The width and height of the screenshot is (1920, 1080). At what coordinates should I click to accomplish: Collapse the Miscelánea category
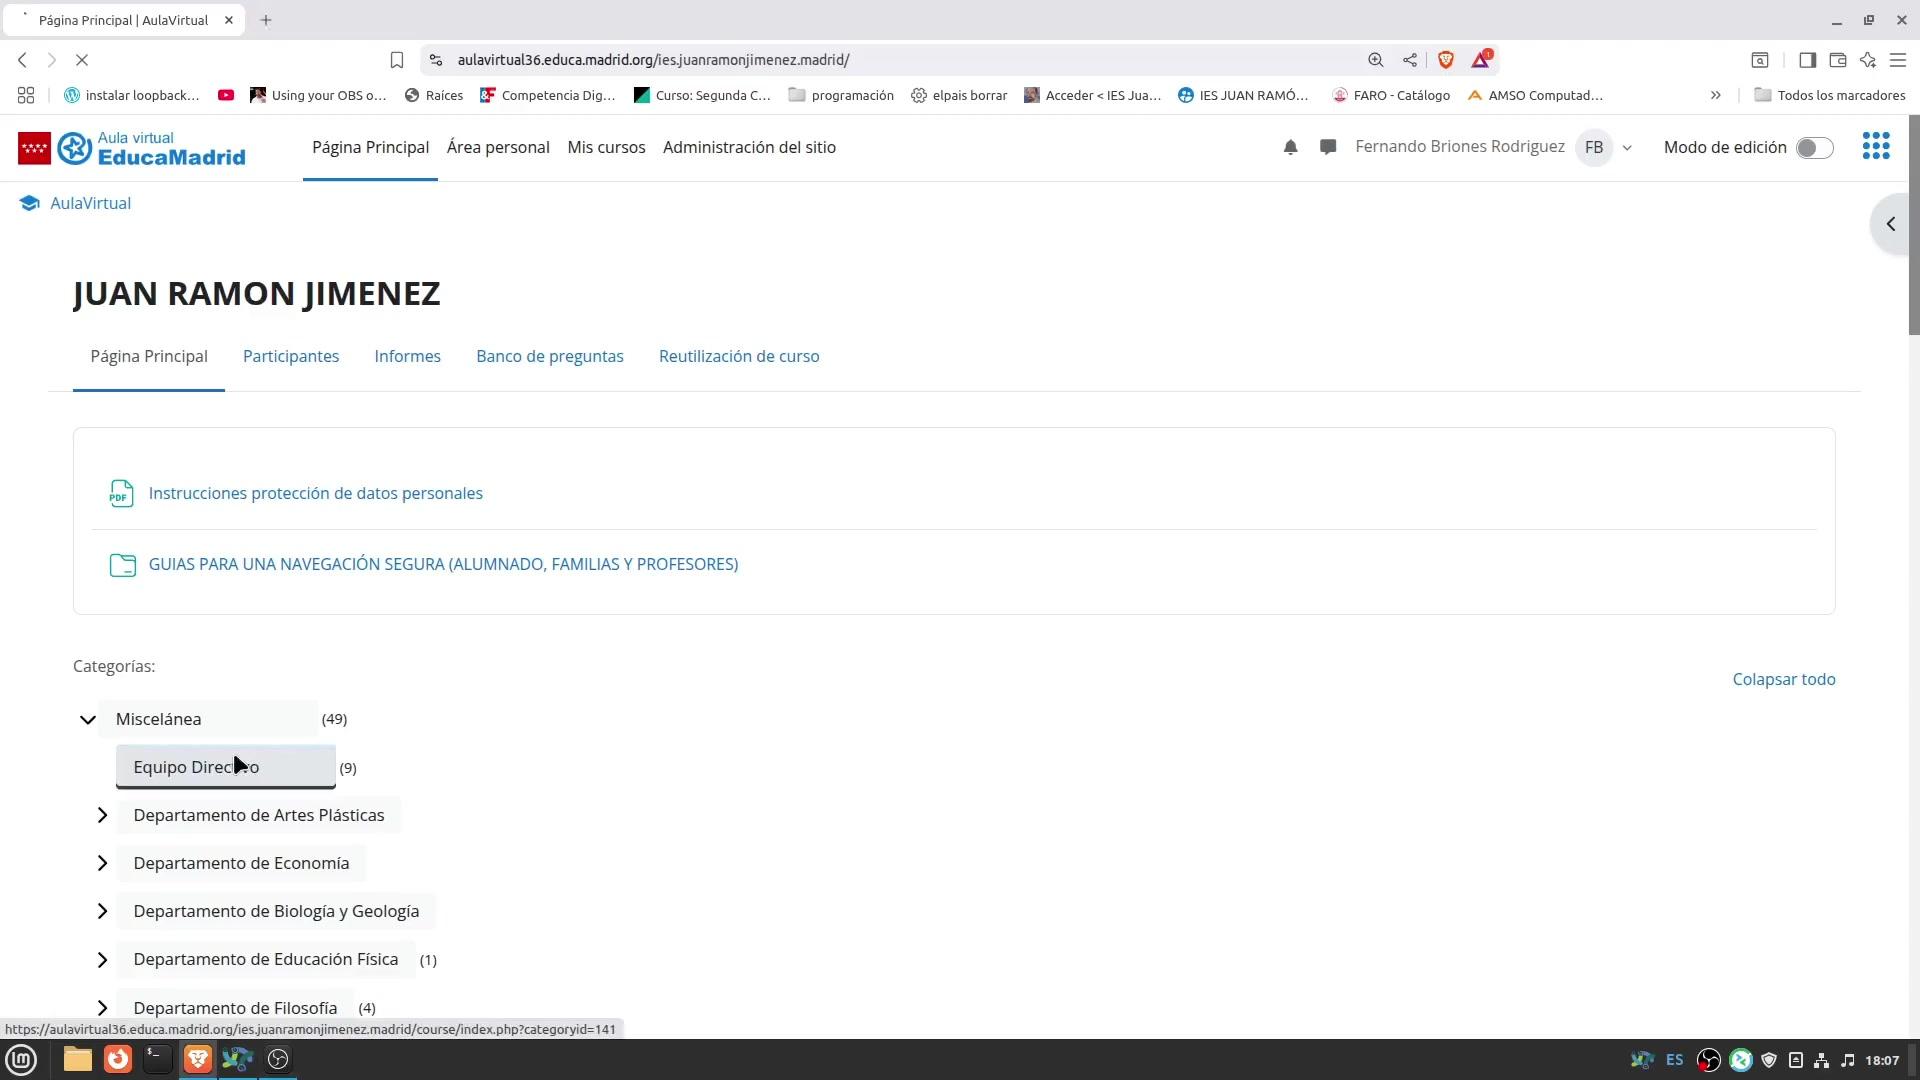[88, 719]
